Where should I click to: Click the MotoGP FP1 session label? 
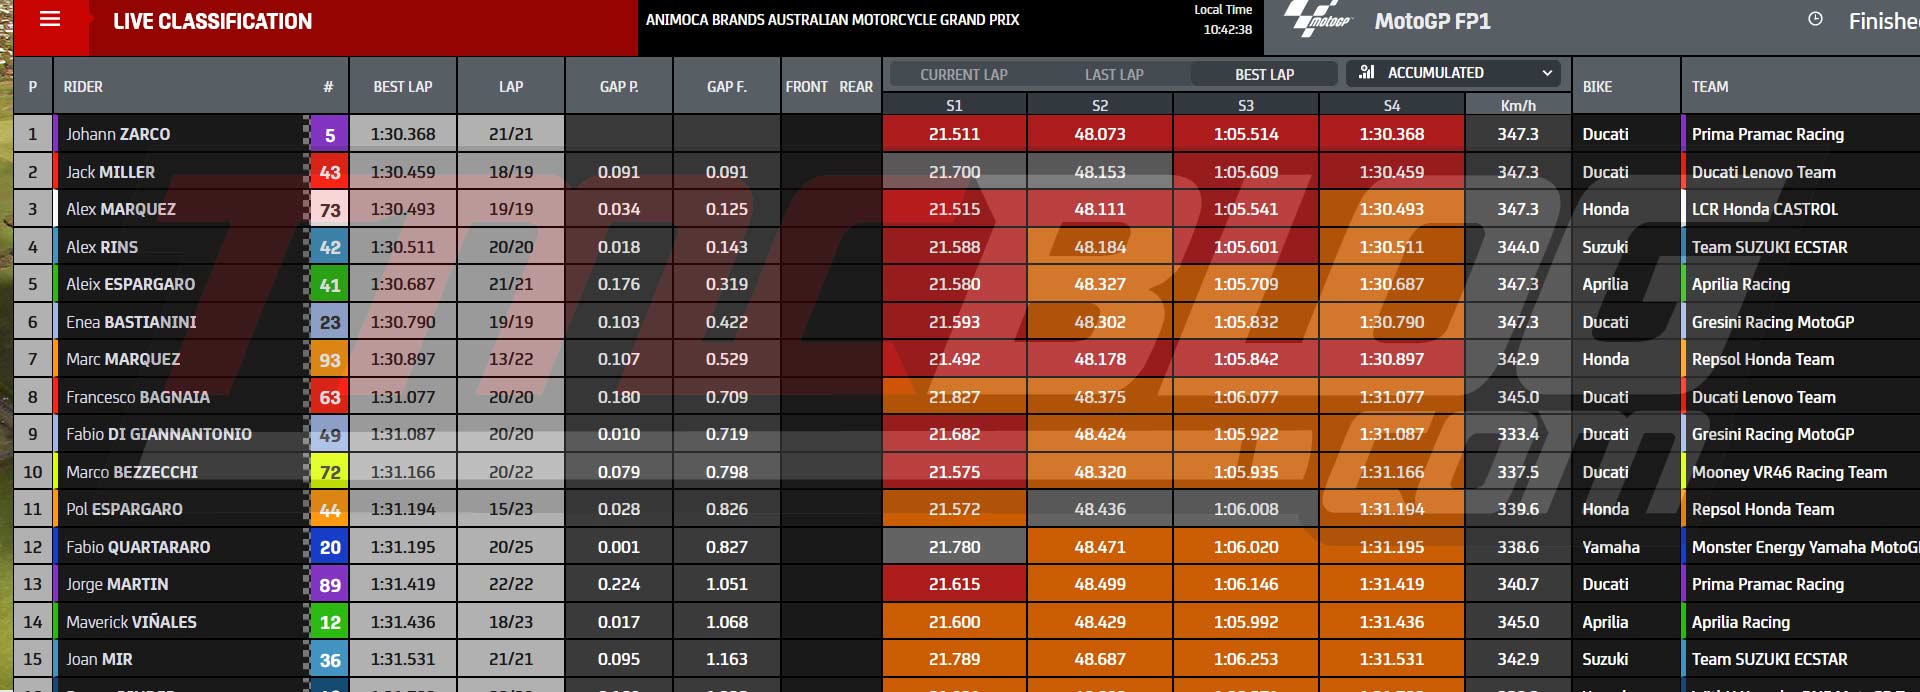[x=1432, y=21]
